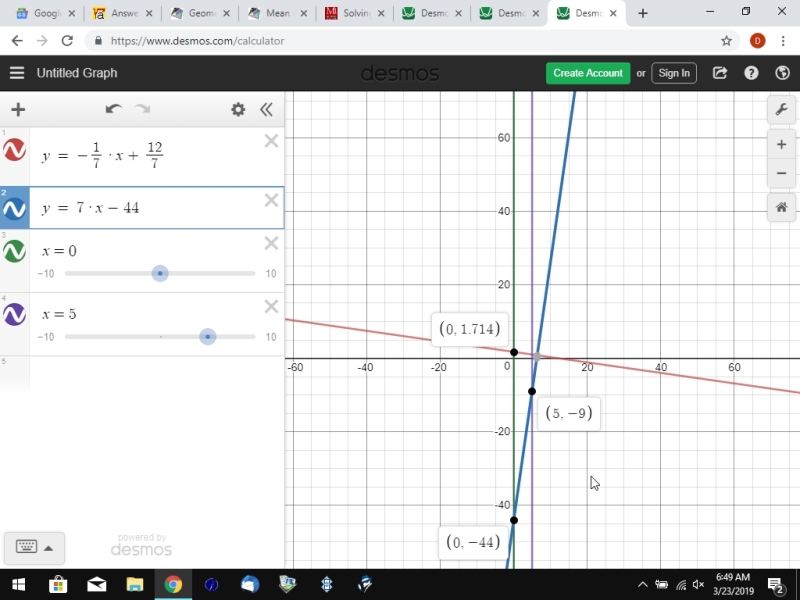Delete the x=5 expression
Viewport: 800px width, 600px height.
coord(271,306)
